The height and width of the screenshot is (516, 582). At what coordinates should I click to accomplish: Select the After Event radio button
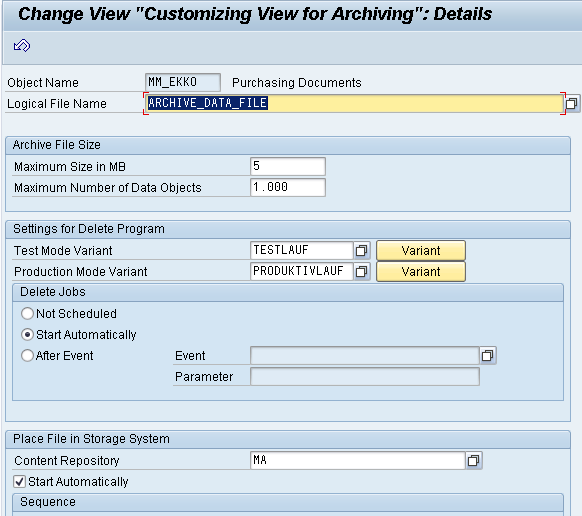[27, 356]
